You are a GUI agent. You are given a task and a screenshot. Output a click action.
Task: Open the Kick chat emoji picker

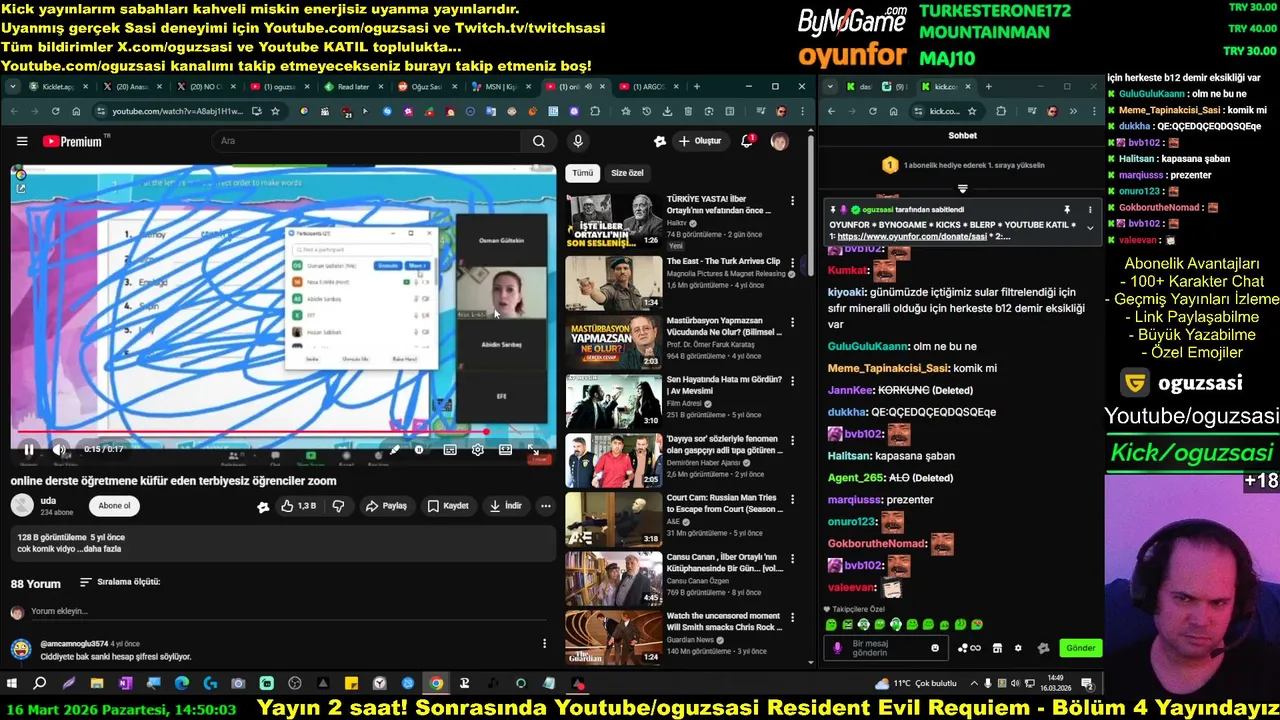tap(935, 648)
